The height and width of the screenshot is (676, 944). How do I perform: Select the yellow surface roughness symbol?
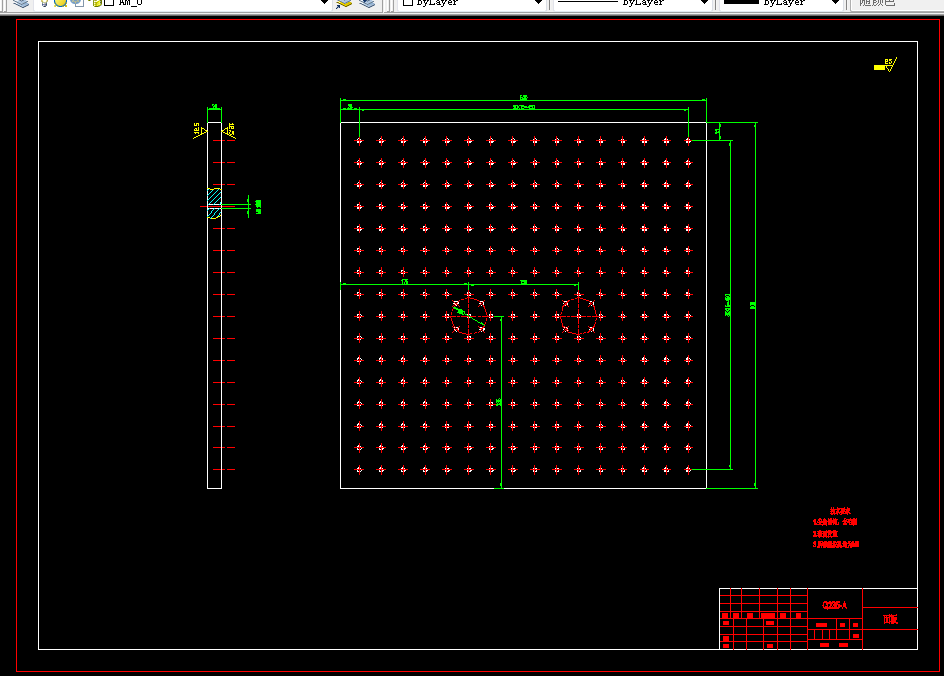coord(886,64)
